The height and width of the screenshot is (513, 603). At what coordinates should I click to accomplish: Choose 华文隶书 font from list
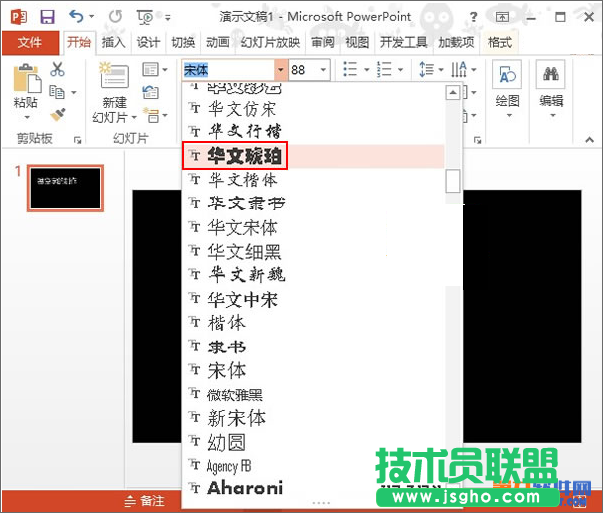pyautogui.click(x=313, y=203)
